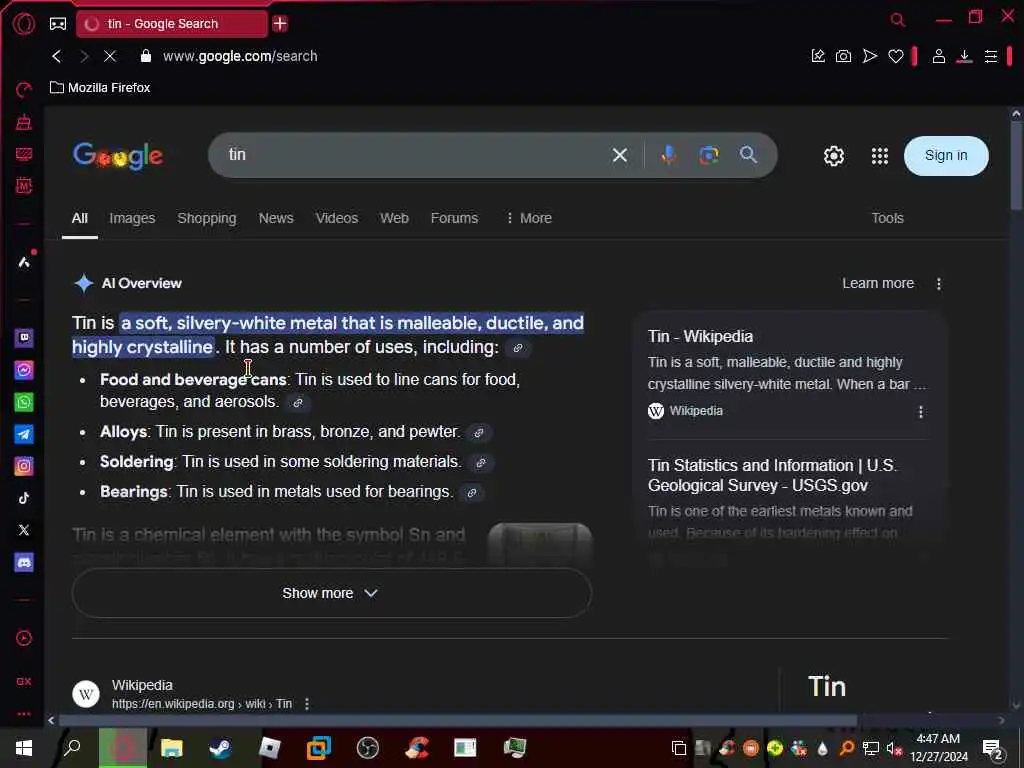The height and width of the screenshot is (768, 1024).
Task: Open WhatsApp in the sidebar
Action: click(24, 402)
